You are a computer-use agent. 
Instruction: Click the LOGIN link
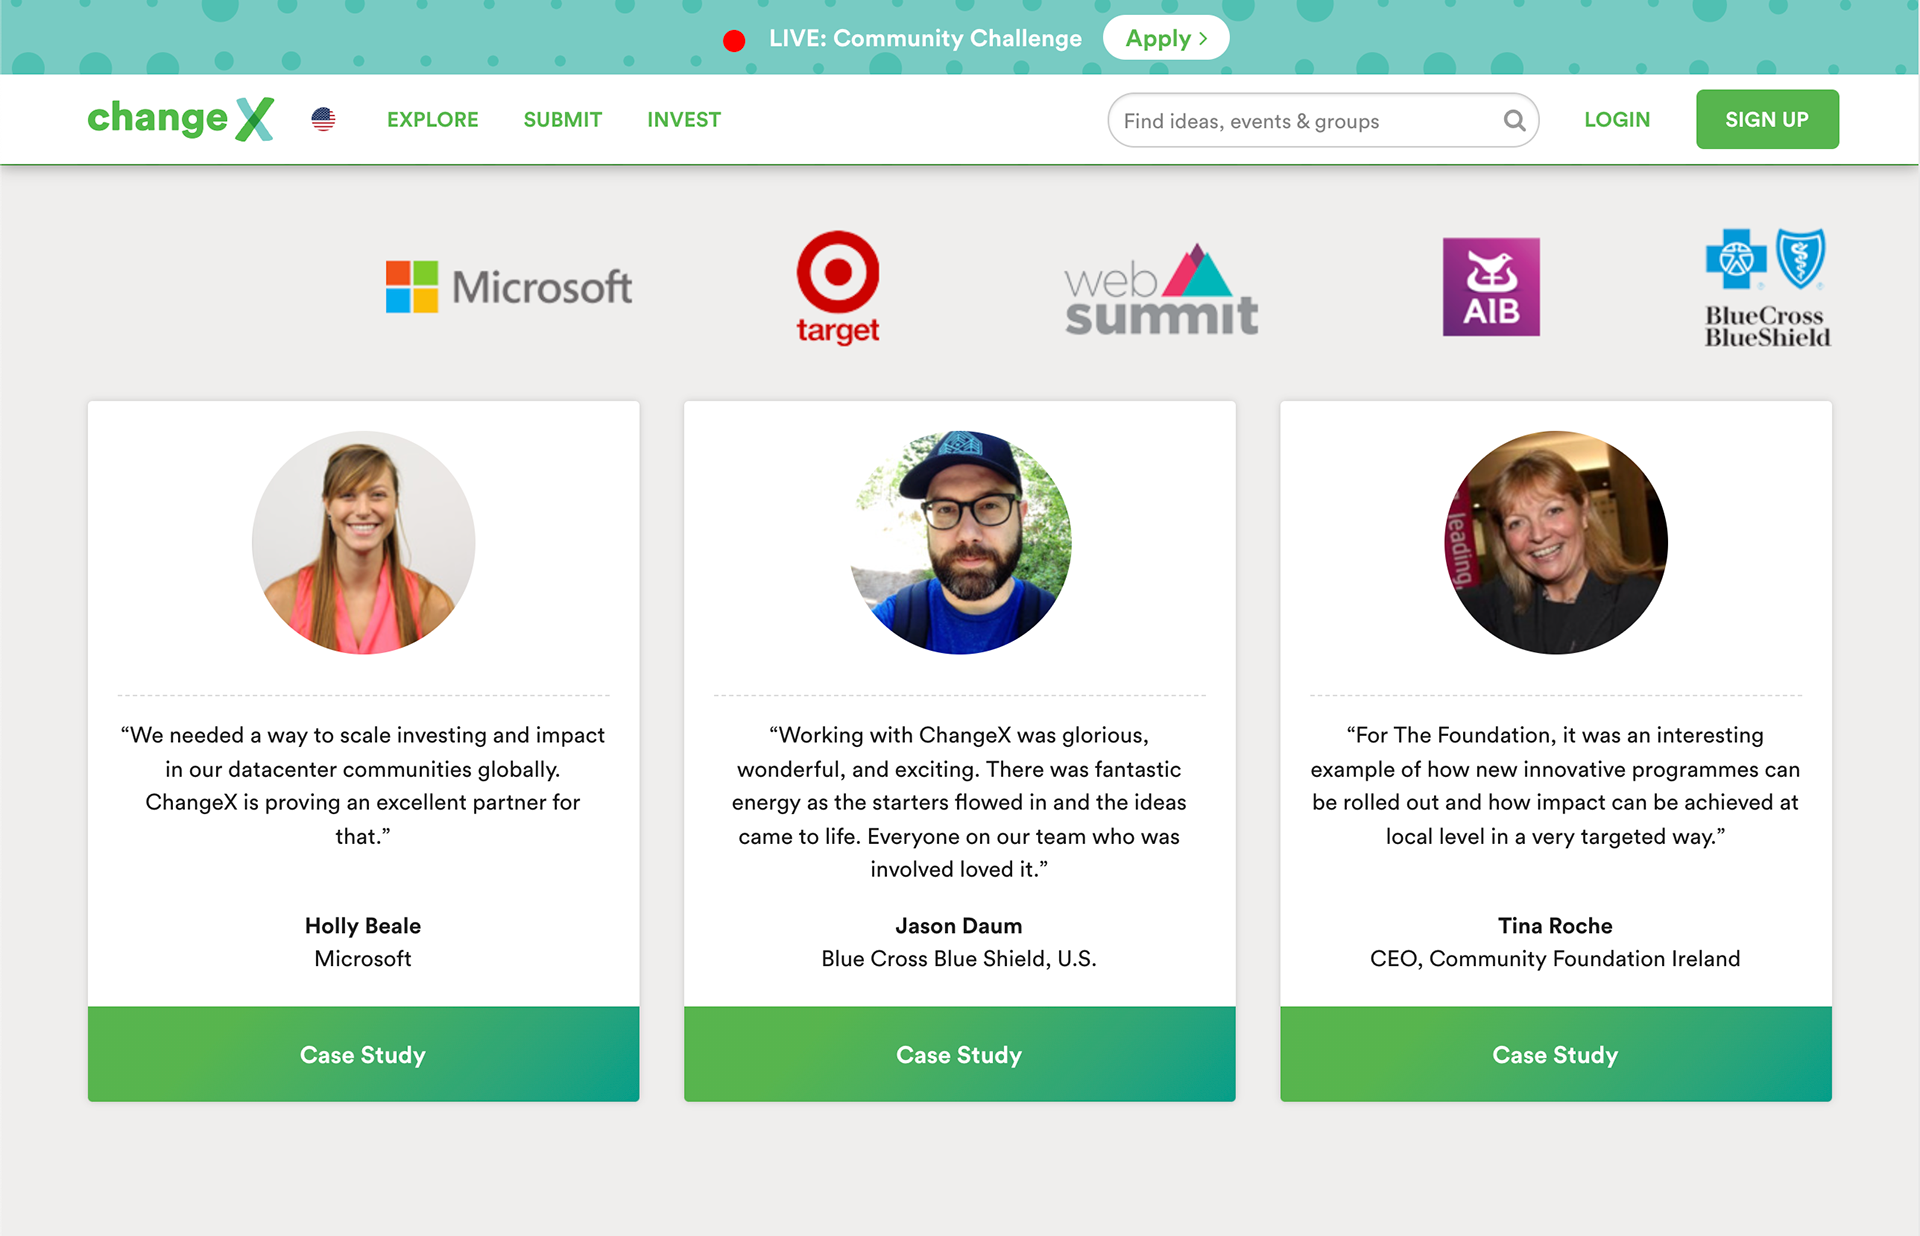pos(1617,120)
